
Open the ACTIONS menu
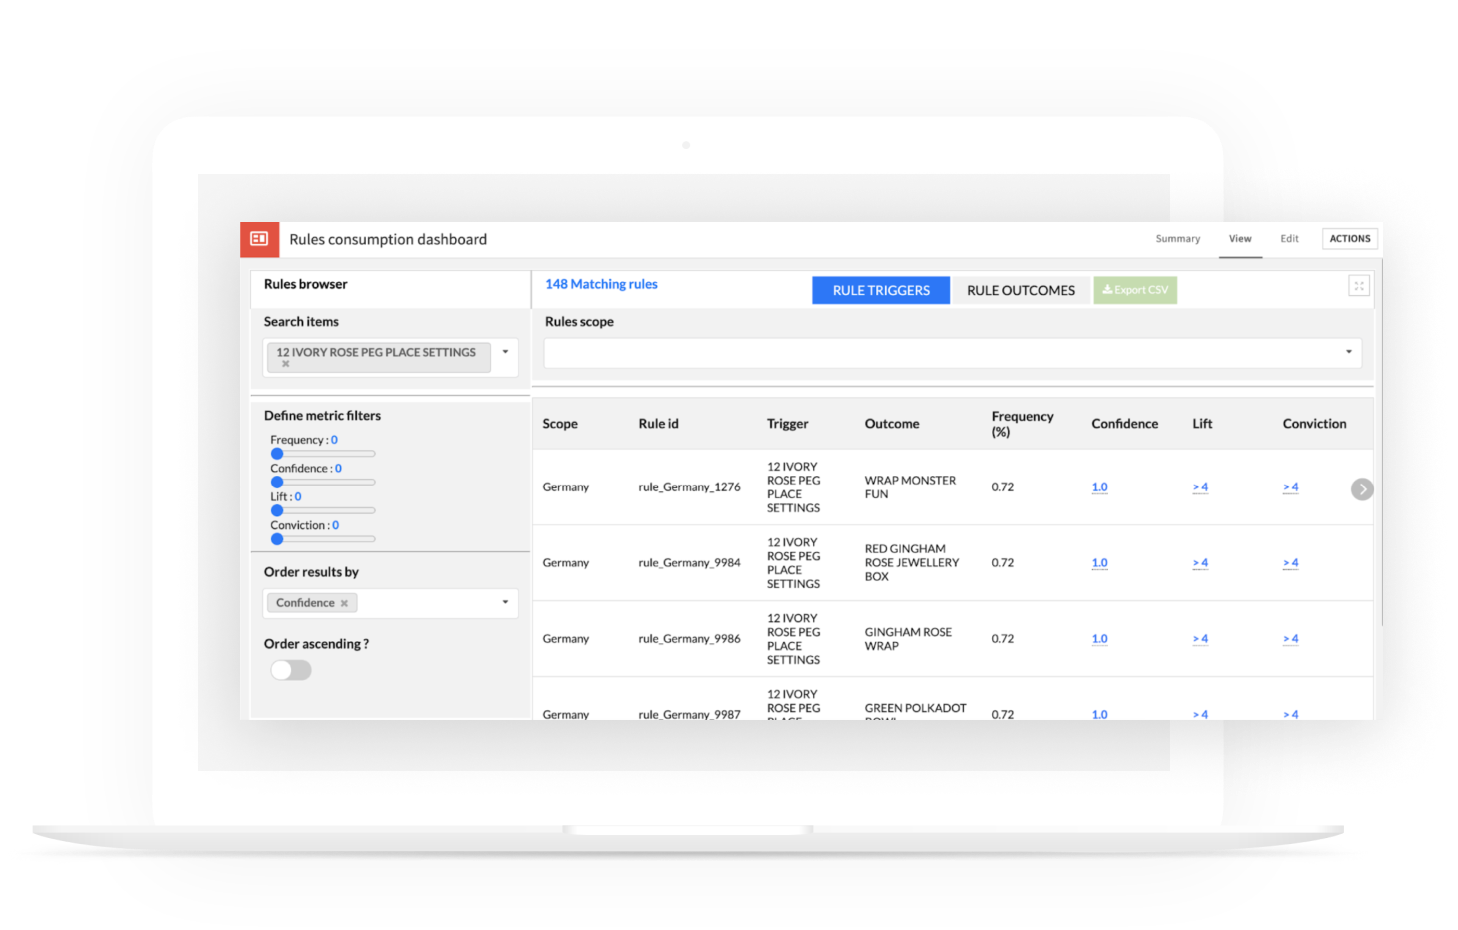tap(1350, 239)
